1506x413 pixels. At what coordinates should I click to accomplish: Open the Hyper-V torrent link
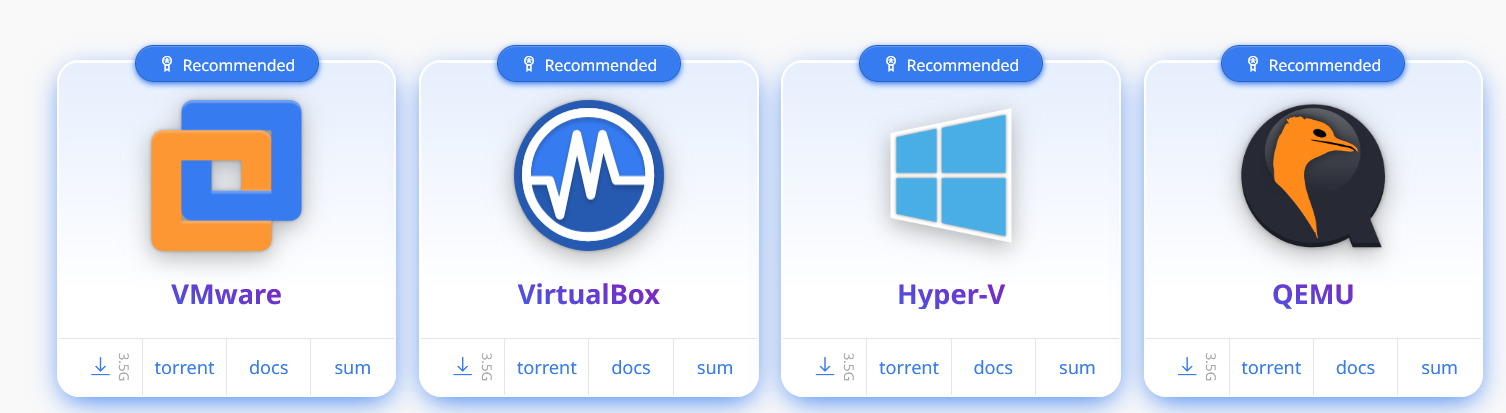click(908, 368)
